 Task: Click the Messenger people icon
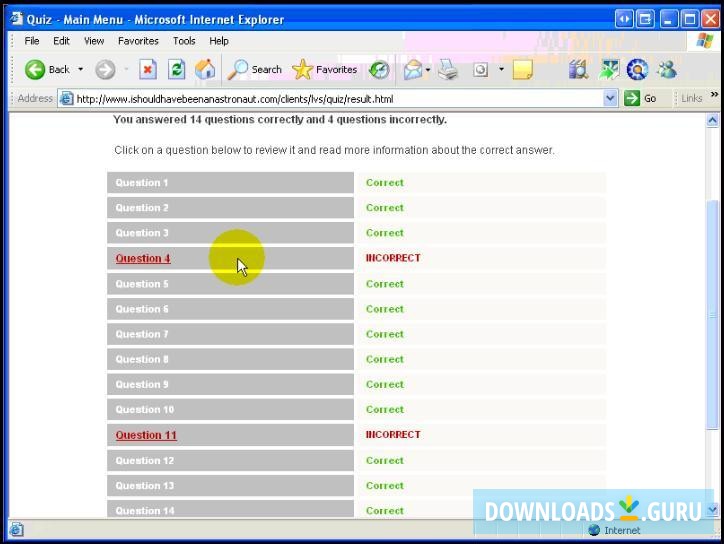667,70
